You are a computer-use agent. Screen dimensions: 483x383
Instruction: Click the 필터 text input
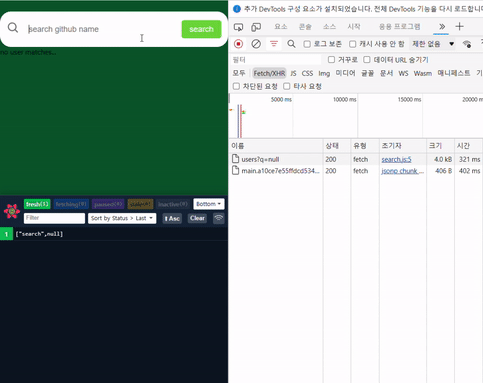275,60
